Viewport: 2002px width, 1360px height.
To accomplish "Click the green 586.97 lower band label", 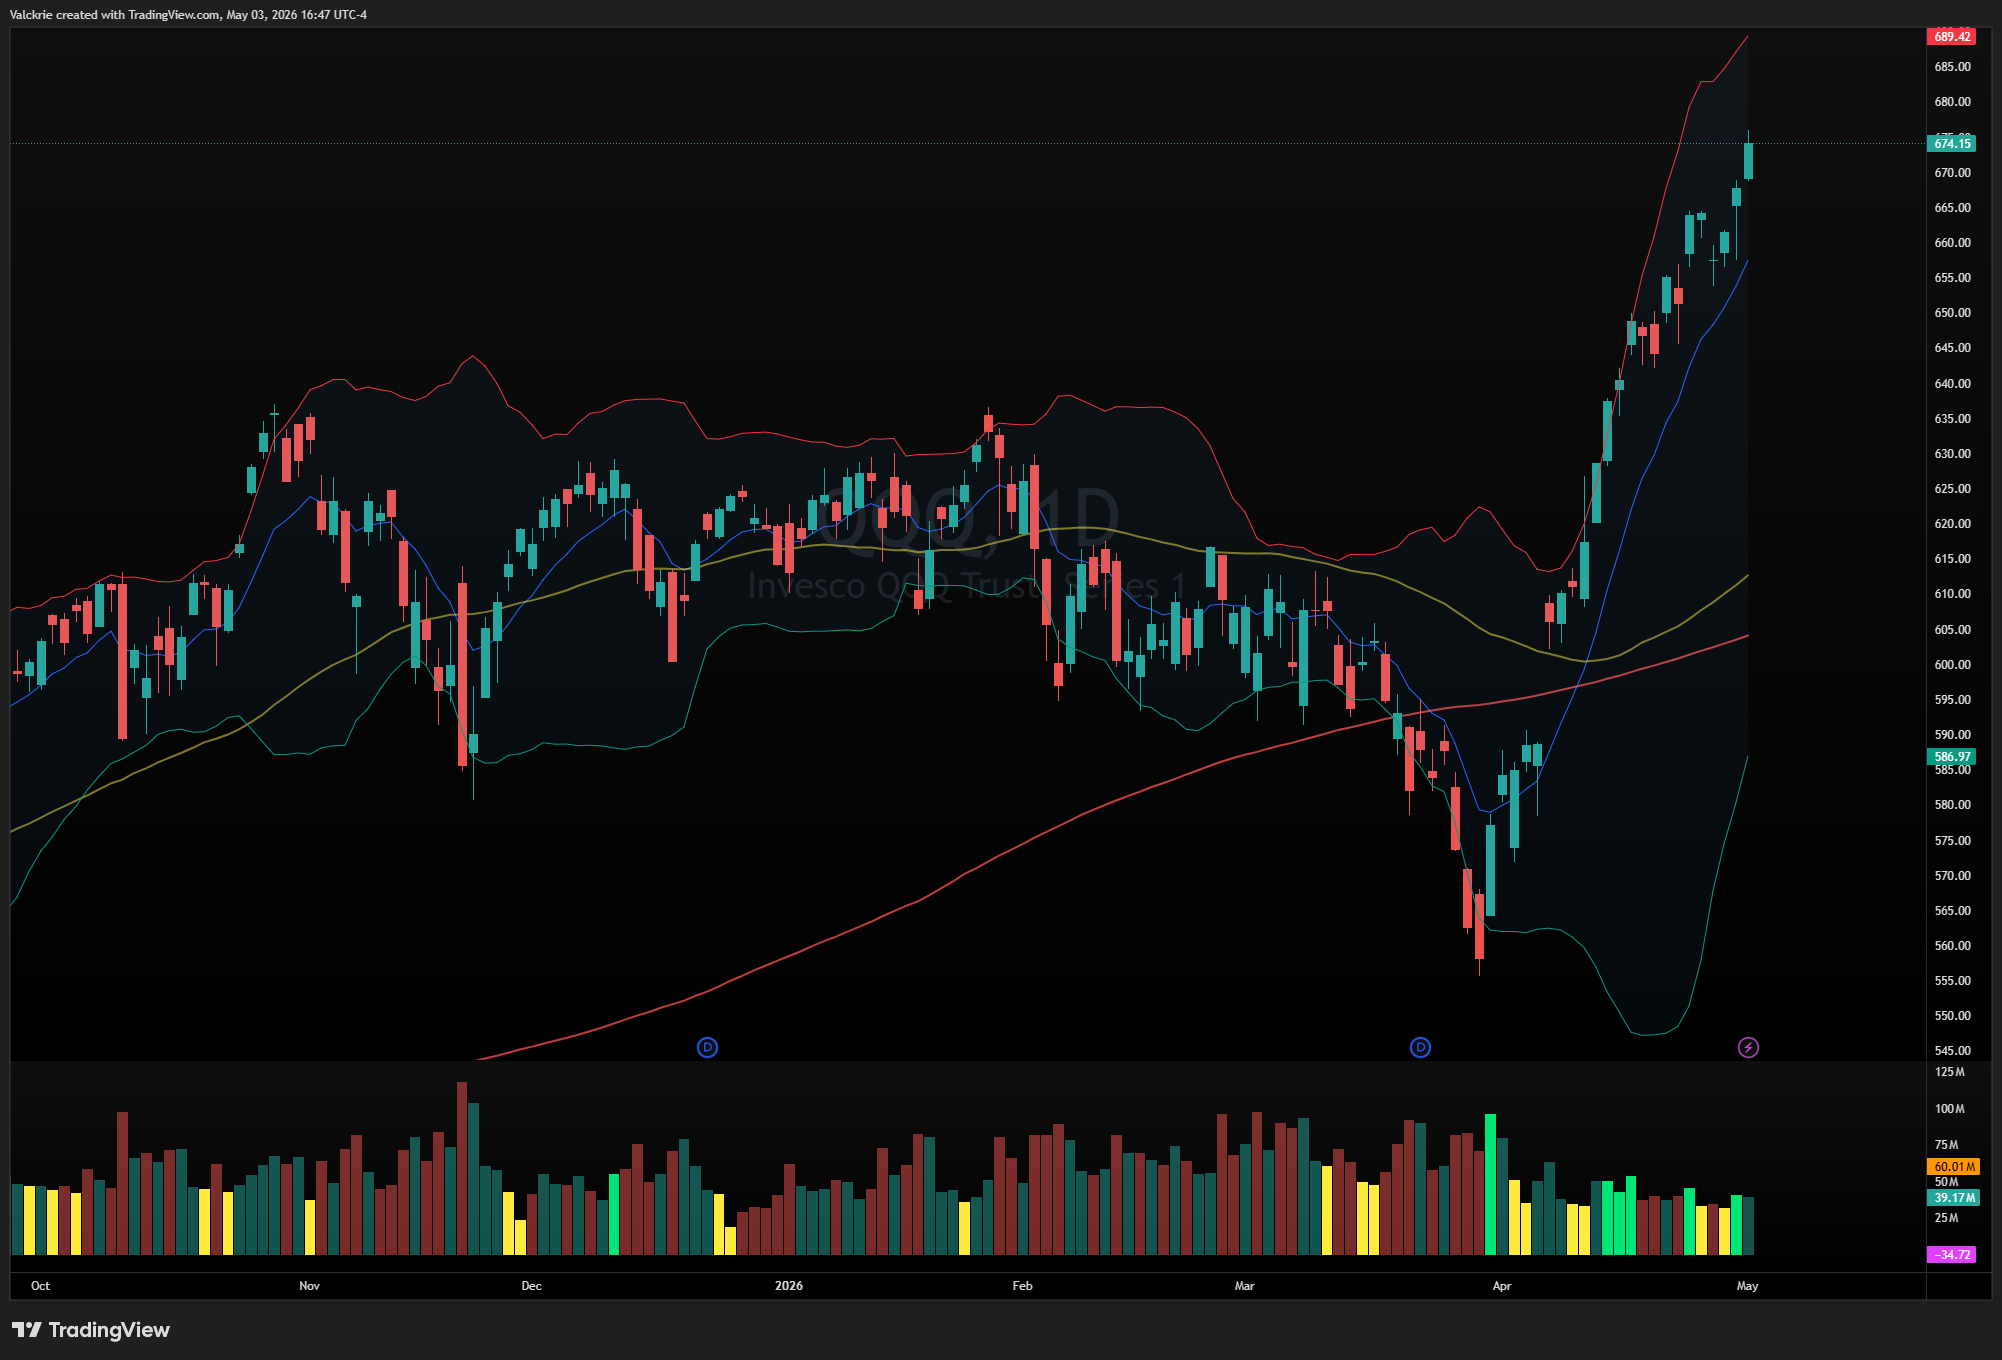I will coord(1951,757).
